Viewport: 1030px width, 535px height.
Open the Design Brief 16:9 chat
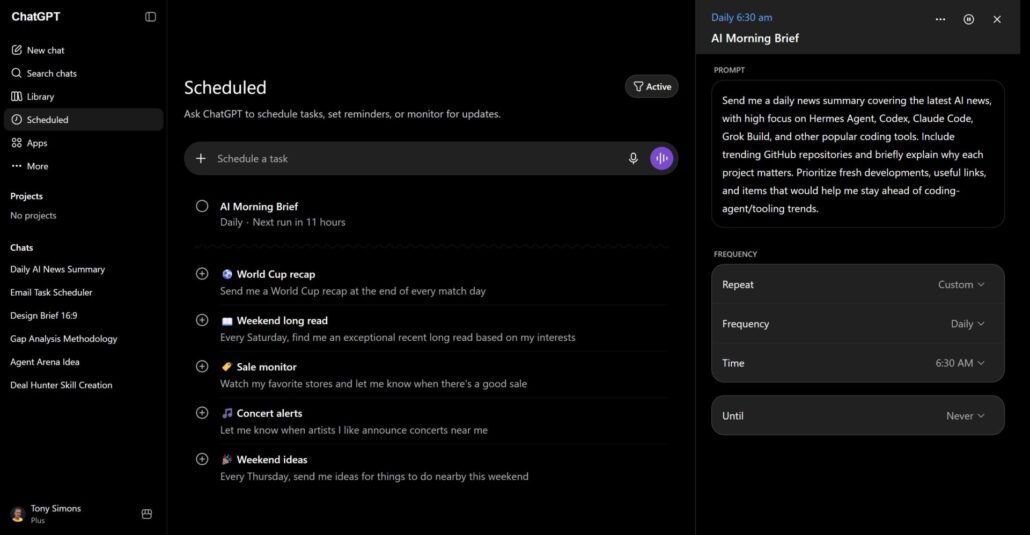pos(43,315)
